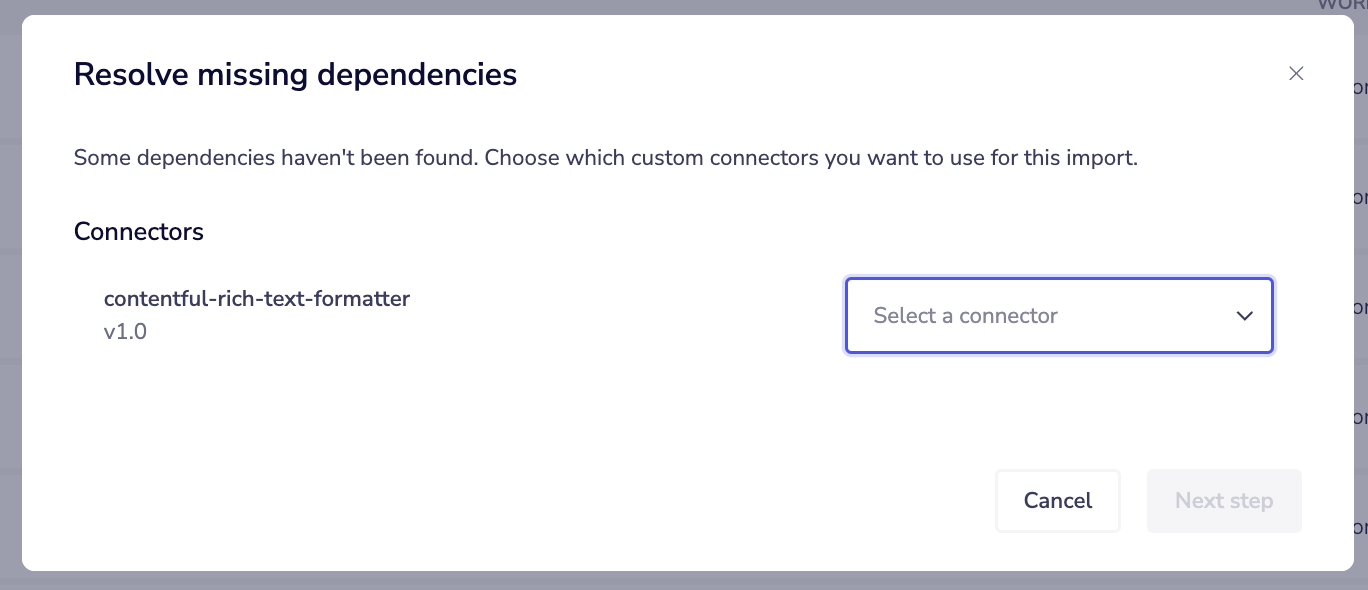This screenshot has height=590, width=1368.
Task: Expand connector choices for contentful-rich-text-formatter
Action: (1058, 316)
